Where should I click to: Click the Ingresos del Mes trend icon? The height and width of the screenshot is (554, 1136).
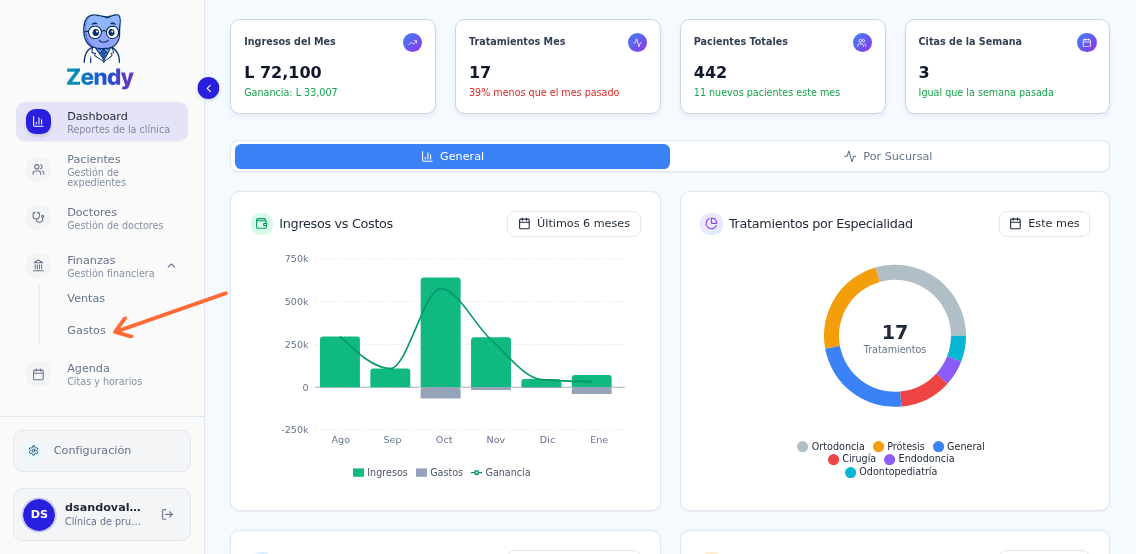412,42
